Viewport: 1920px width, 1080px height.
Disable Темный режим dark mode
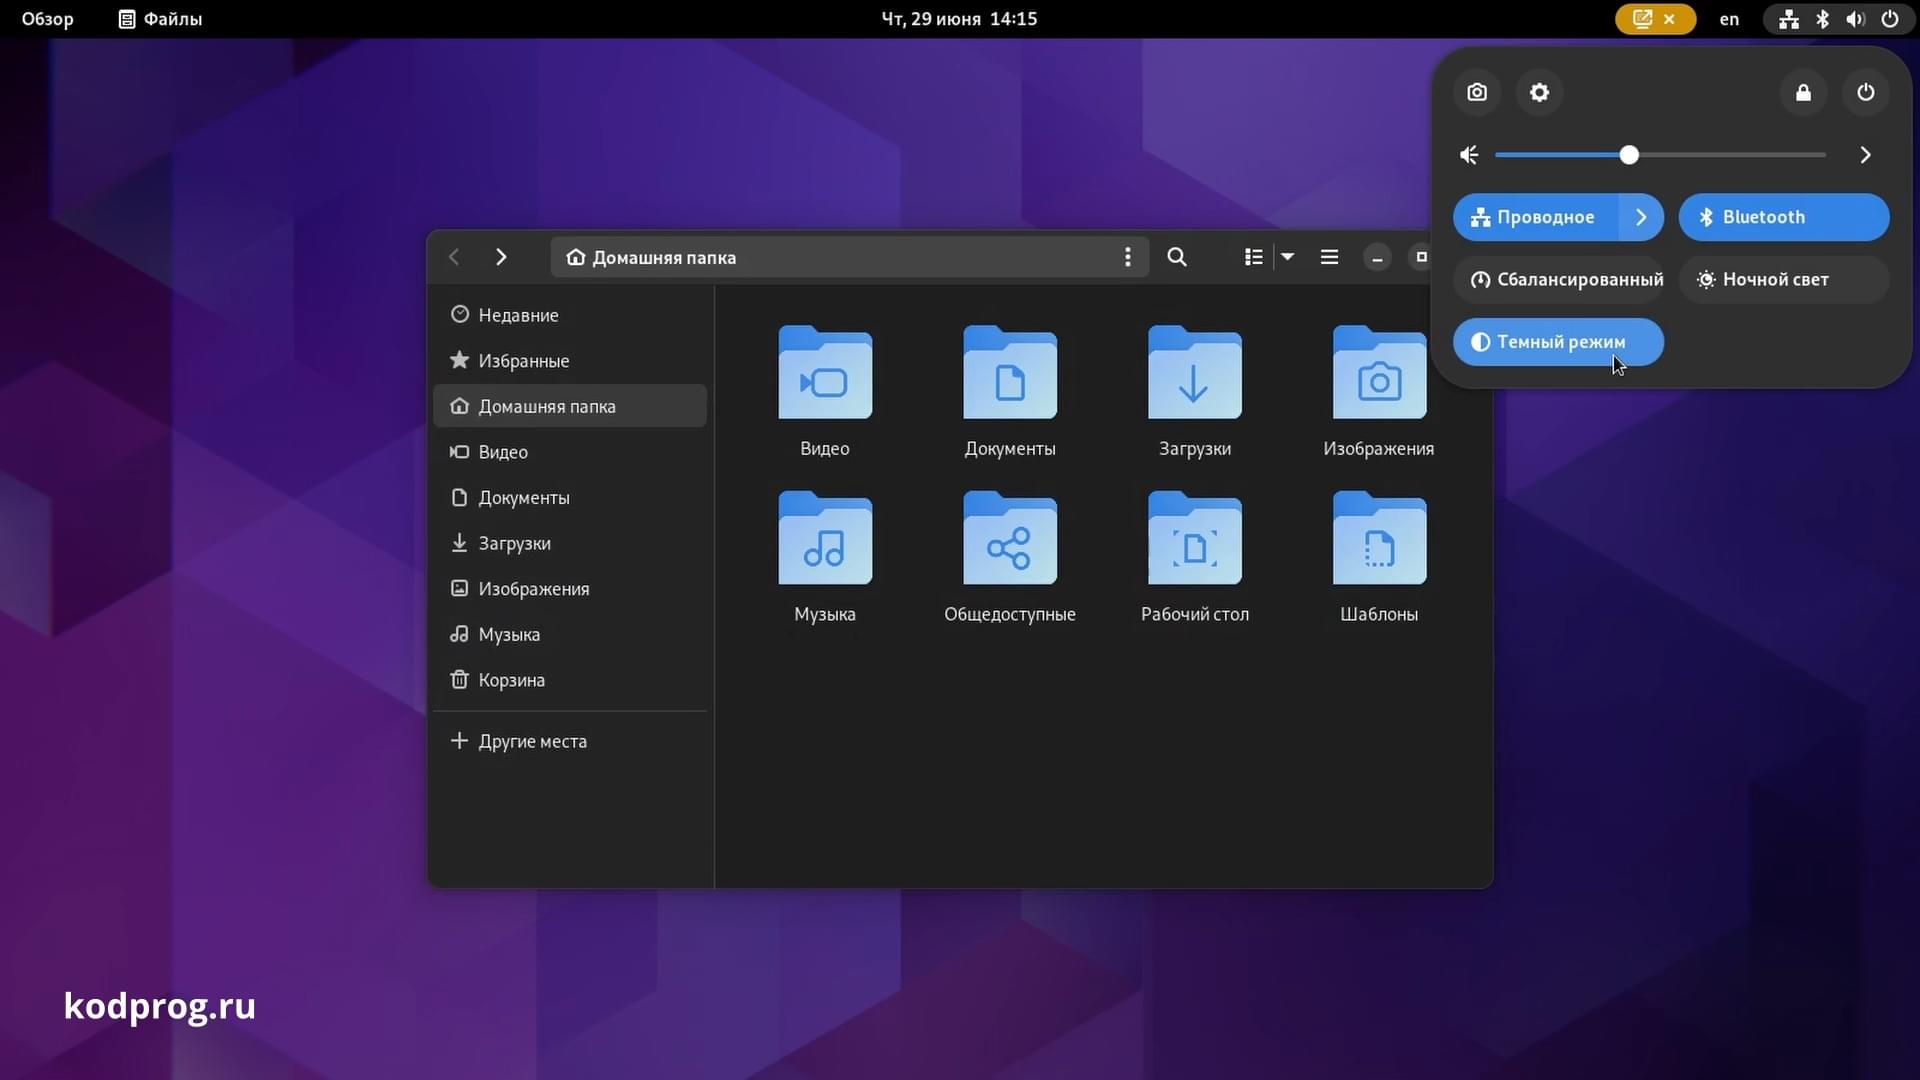1558,341
